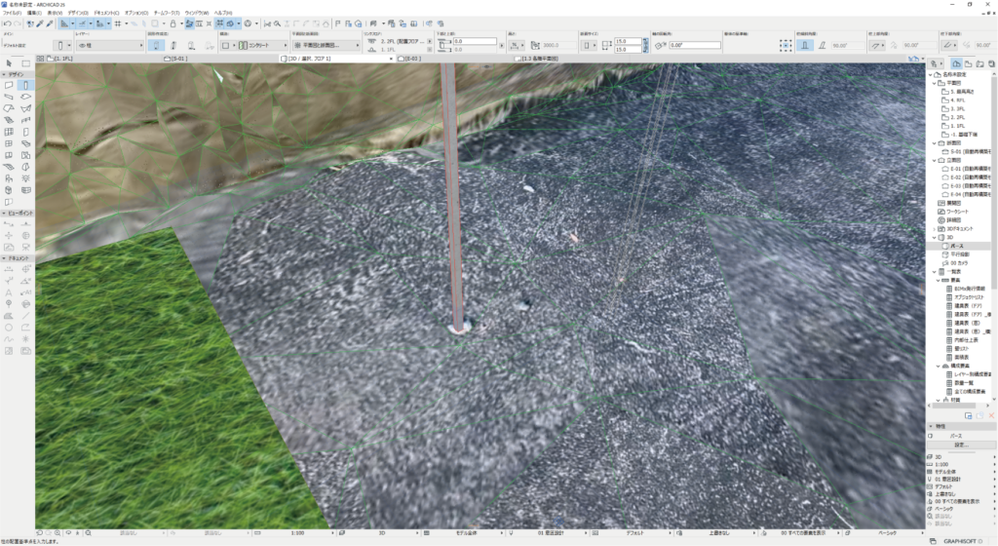
Task: Select the Marquee tool in the toolbox
Action: [x=26, y=64]
